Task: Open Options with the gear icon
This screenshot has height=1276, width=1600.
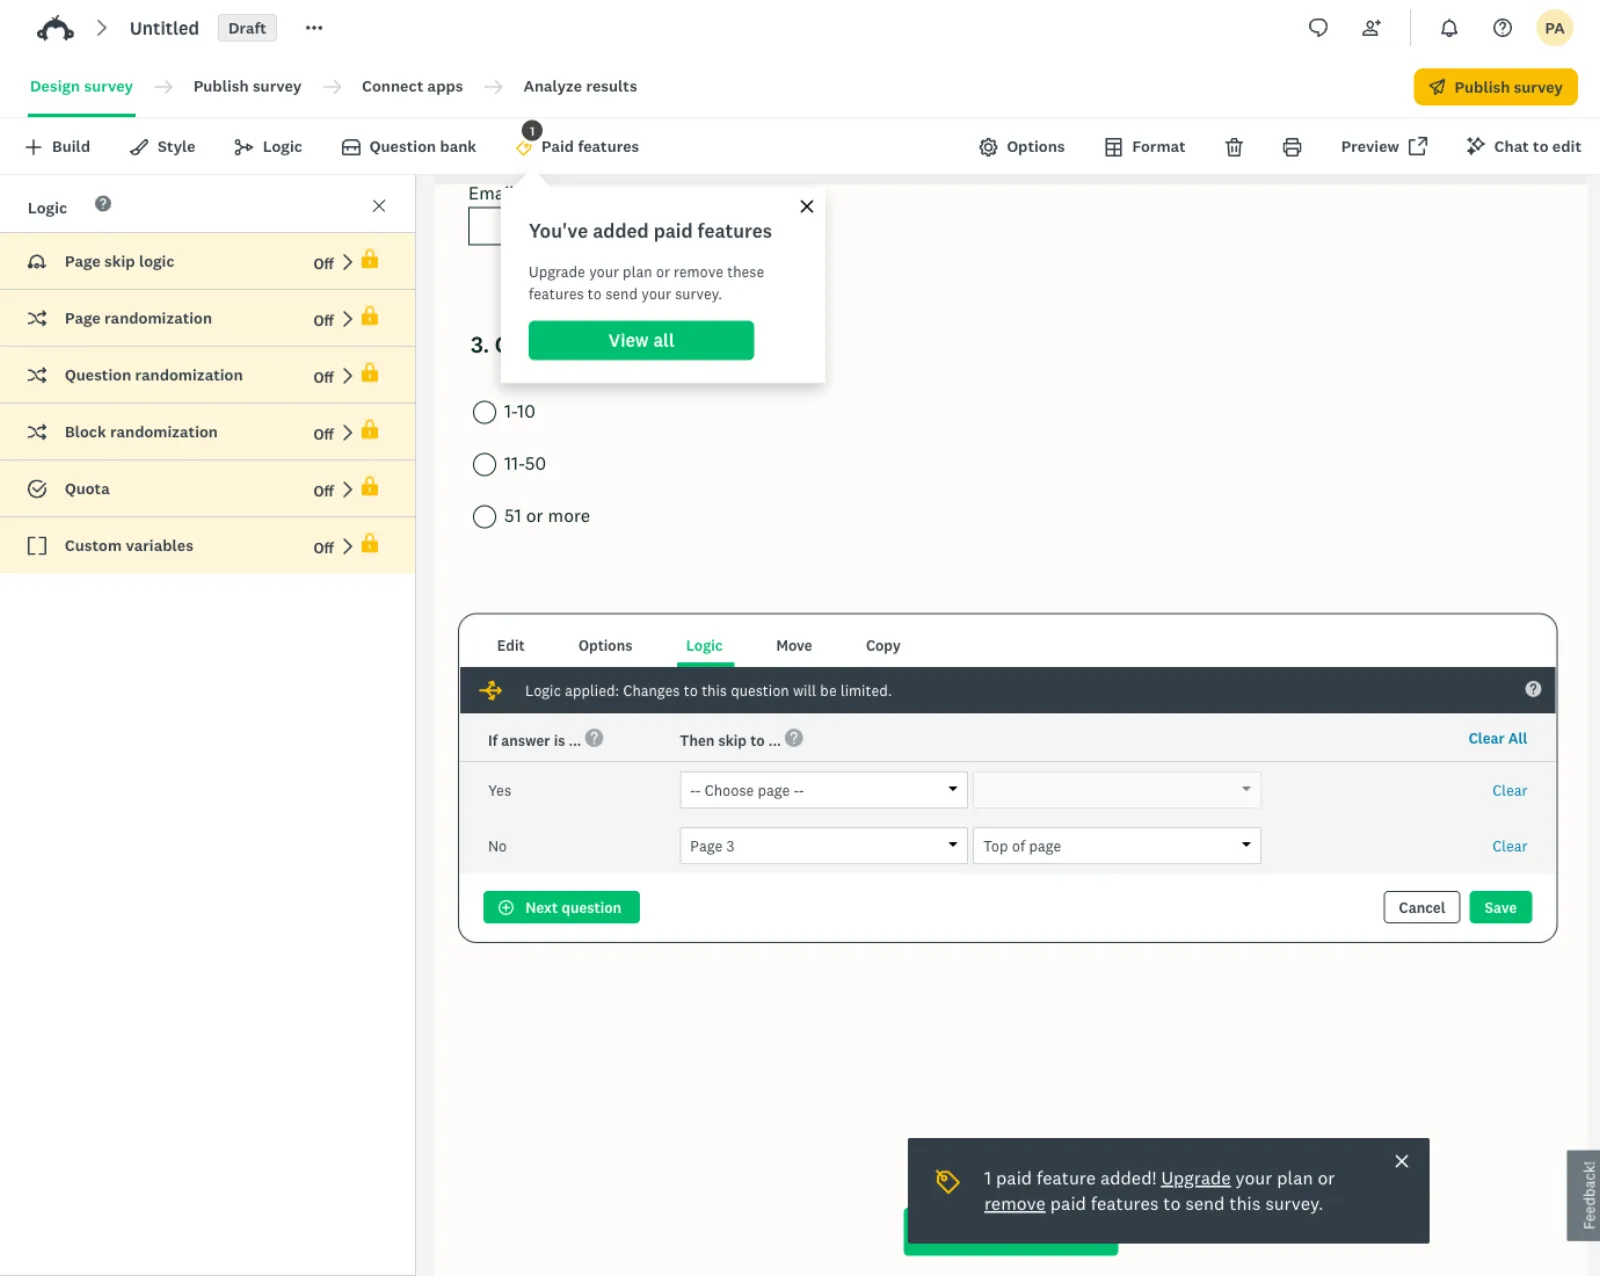Action: click(x=1022, y=147)
